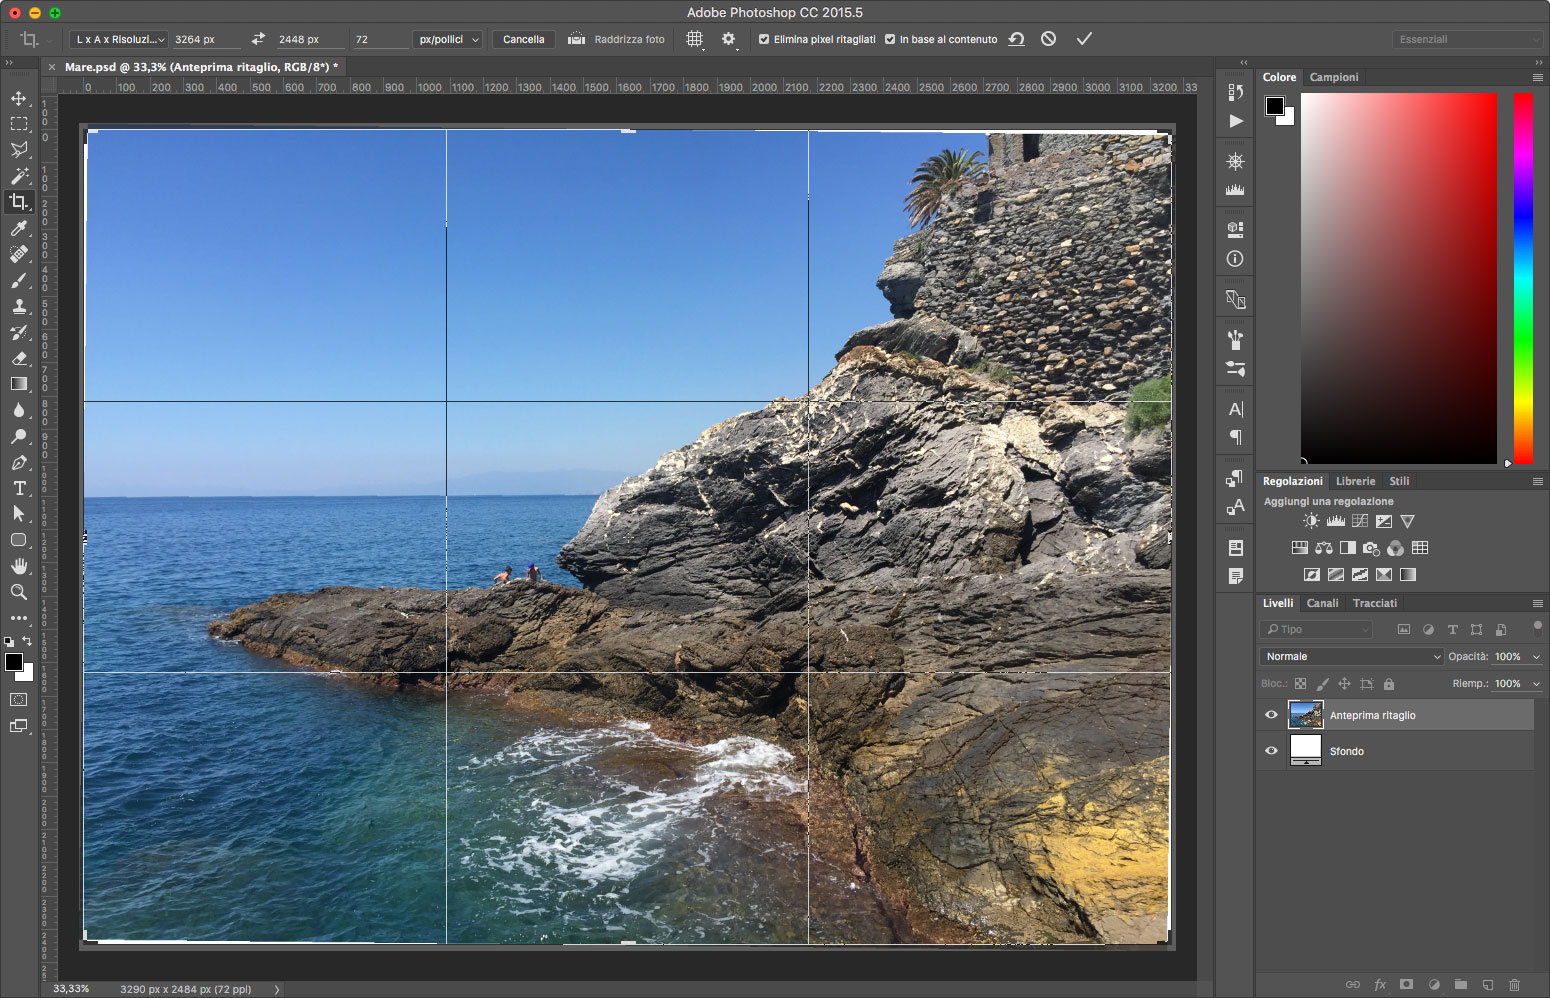Hide the Anteprima ritaglio layer

coord(1271,715)
